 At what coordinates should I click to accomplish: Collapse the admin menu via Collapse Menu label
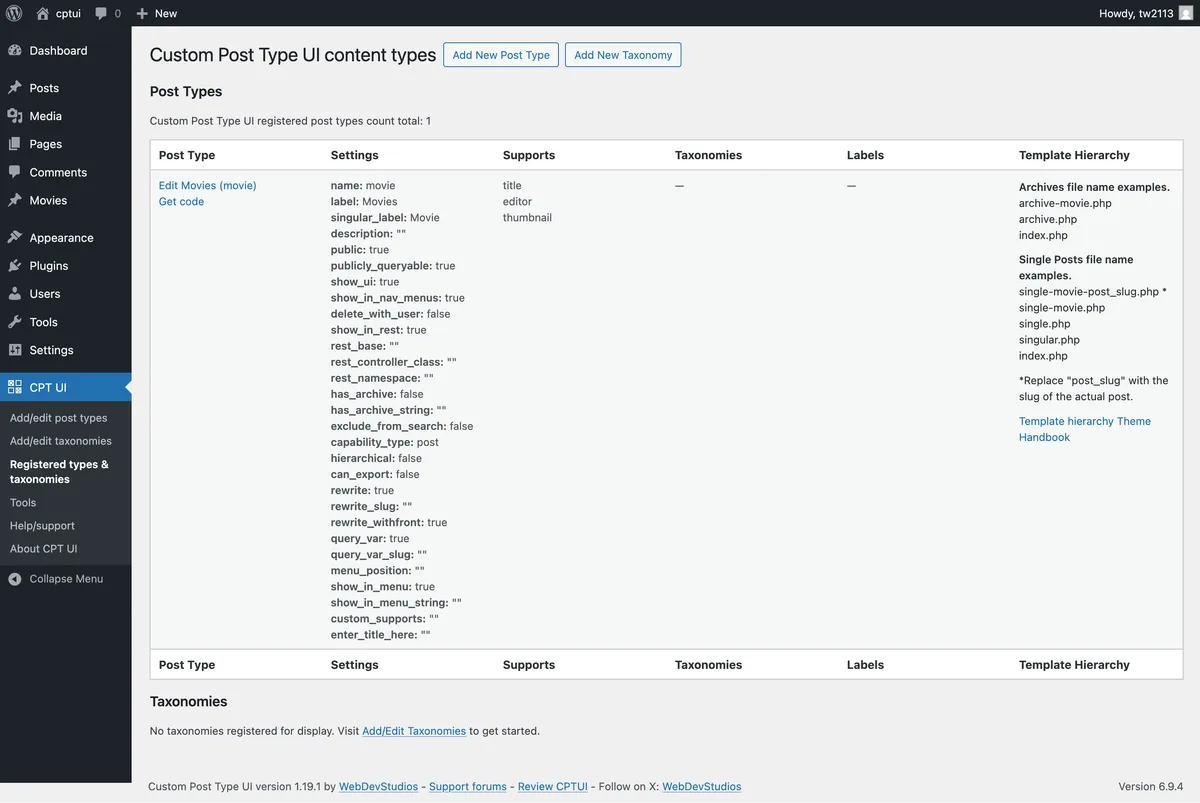pyautogui.click(x=66, y=579)
